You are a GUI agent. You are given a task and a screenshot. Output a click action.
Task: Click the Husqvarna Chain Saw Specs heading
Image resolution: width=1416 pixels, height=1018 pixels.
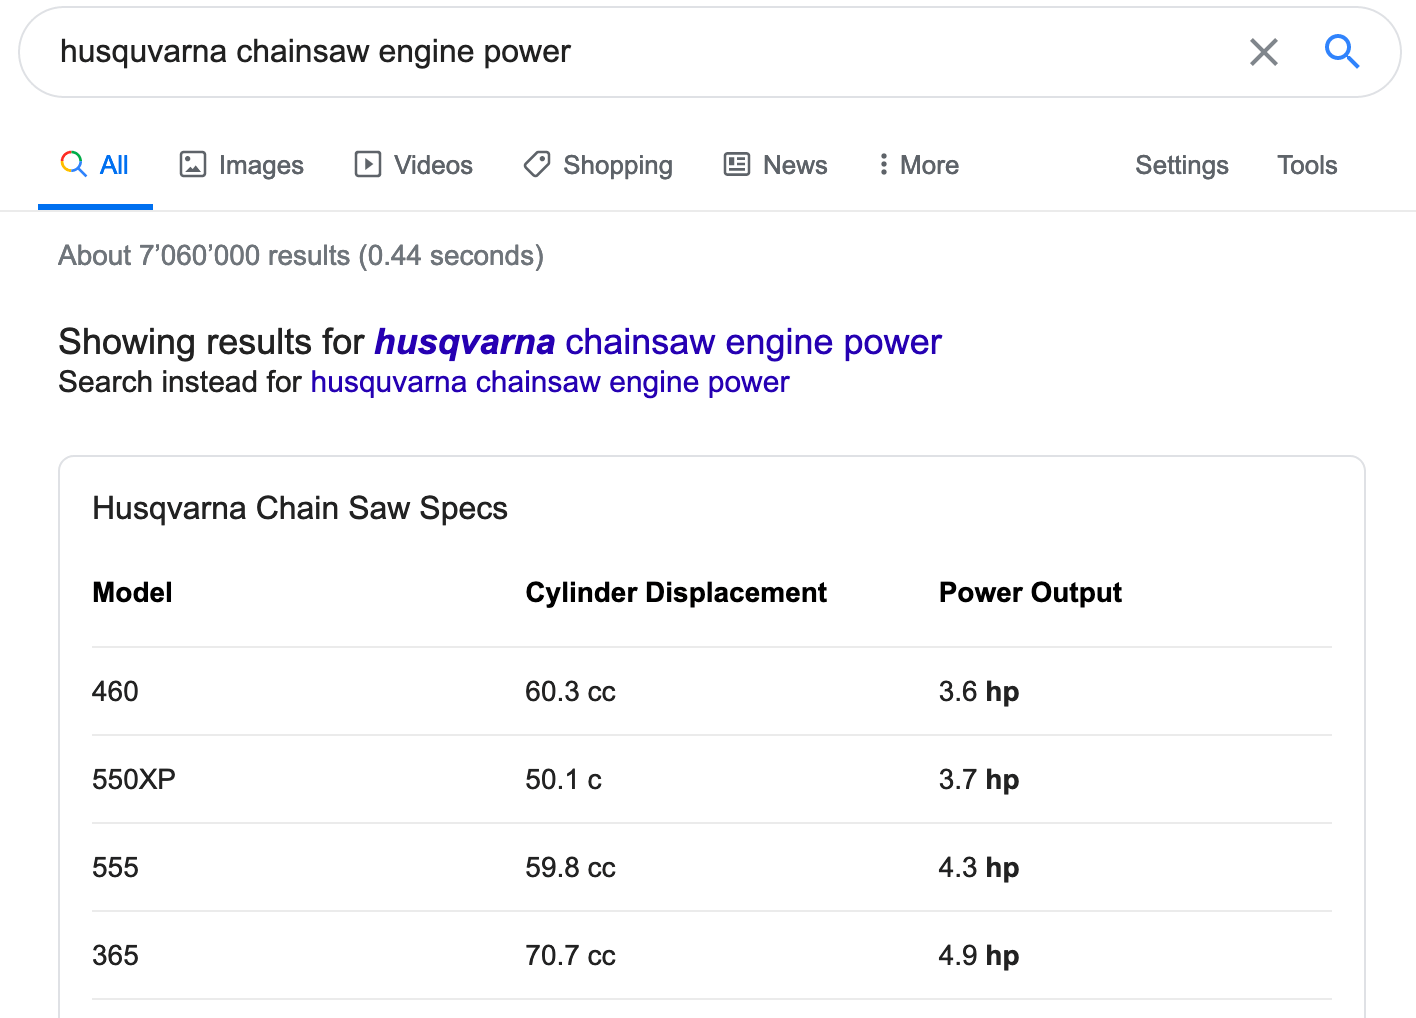[300, 508]
